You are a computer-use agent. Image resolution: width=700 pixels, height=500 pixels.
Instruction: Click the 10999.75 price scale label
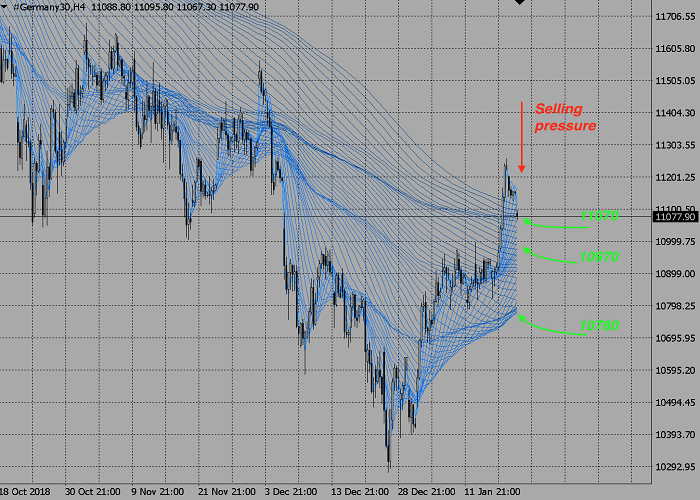[675, 242]
